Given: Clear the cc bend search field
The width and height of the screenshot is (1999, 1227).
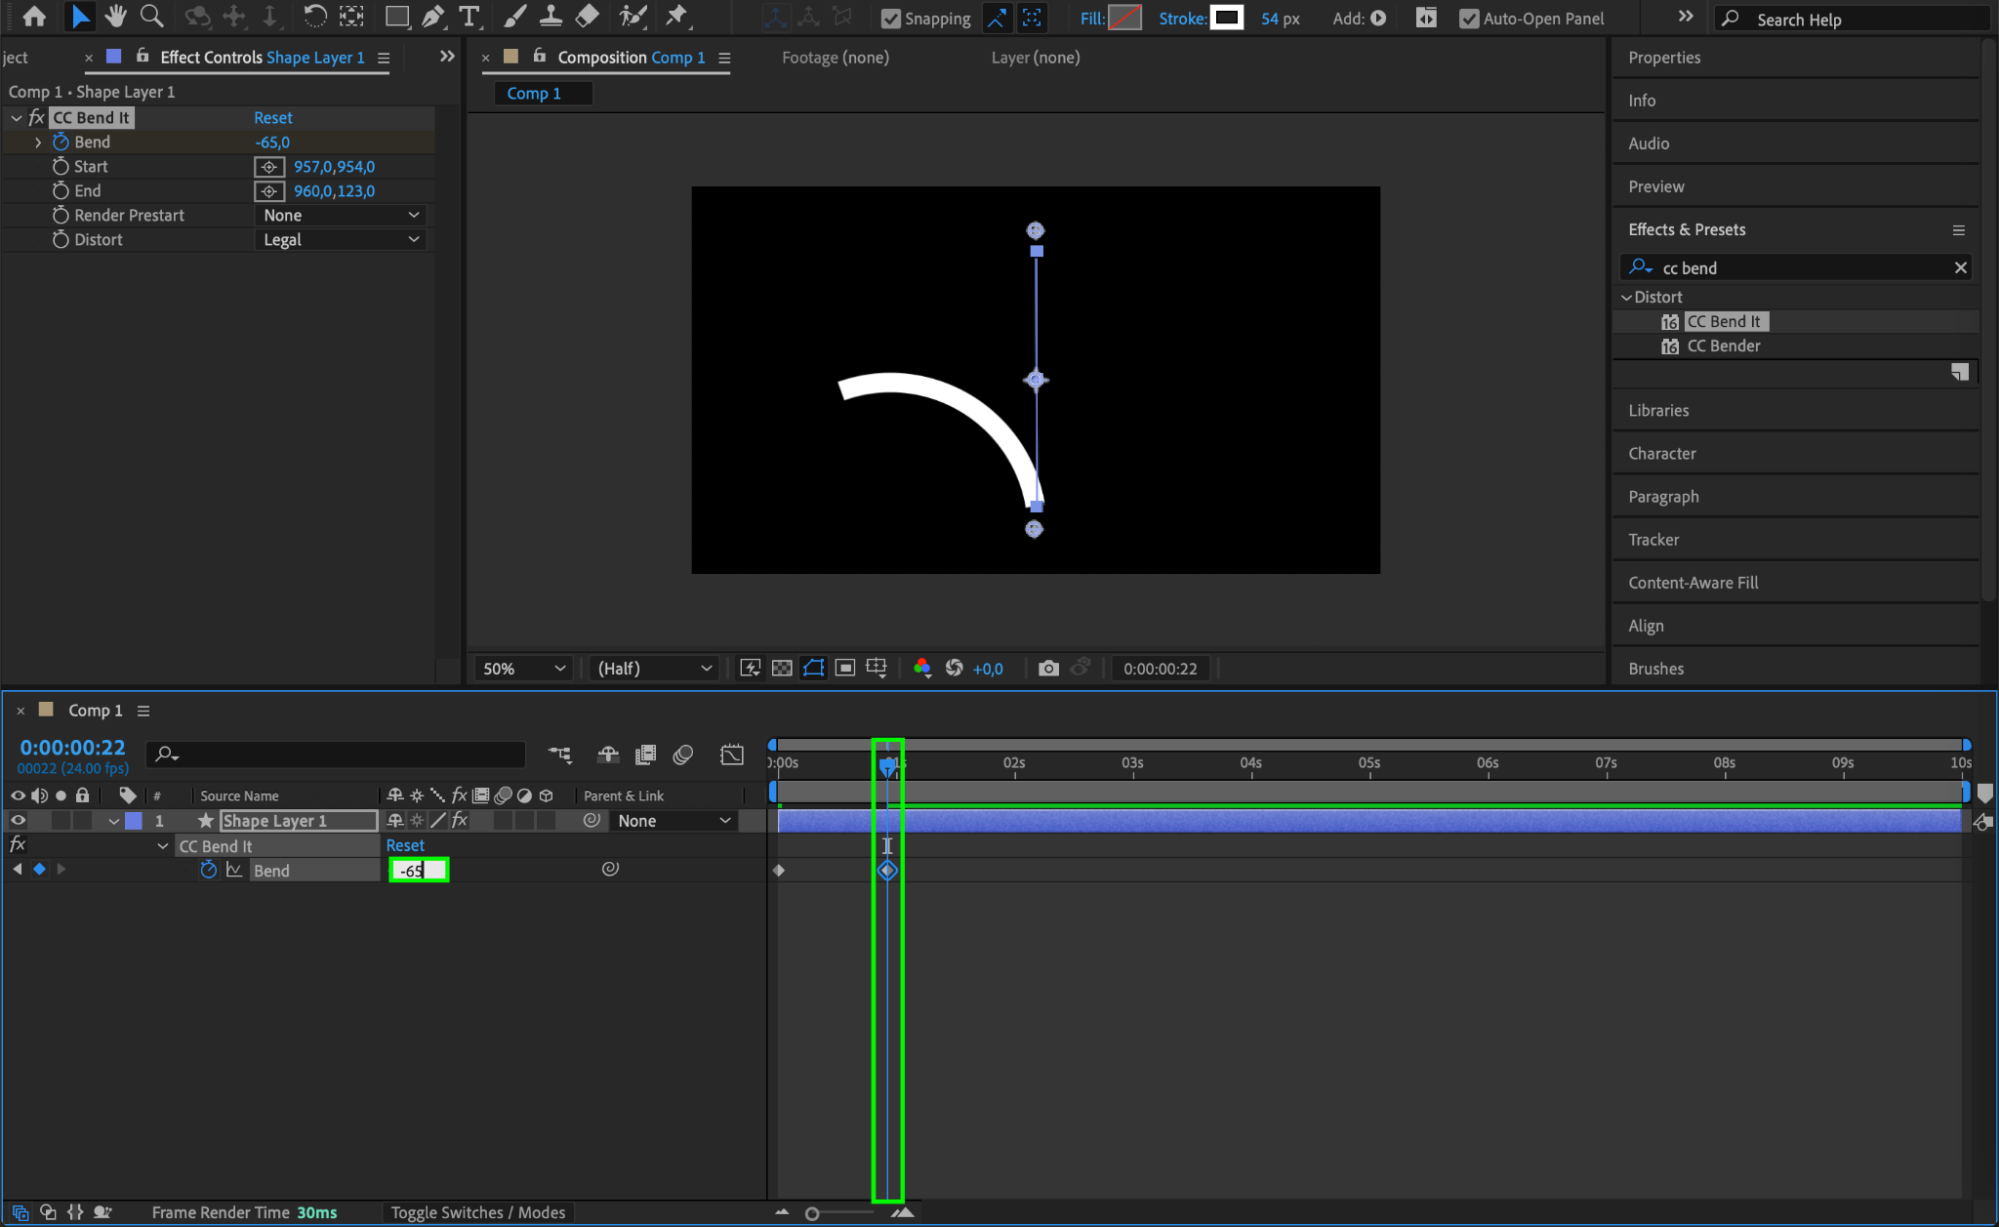Looking at the screenshot, I should 1960,267.
